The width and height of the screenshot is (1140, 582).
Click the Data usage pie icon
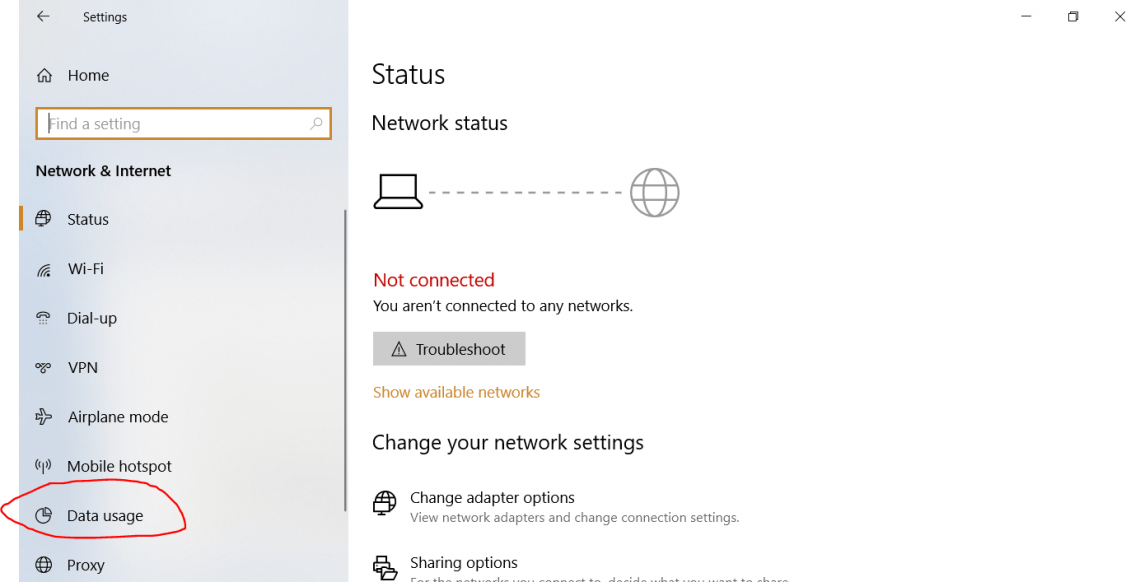pyautogui.click(x=43, y=516)
